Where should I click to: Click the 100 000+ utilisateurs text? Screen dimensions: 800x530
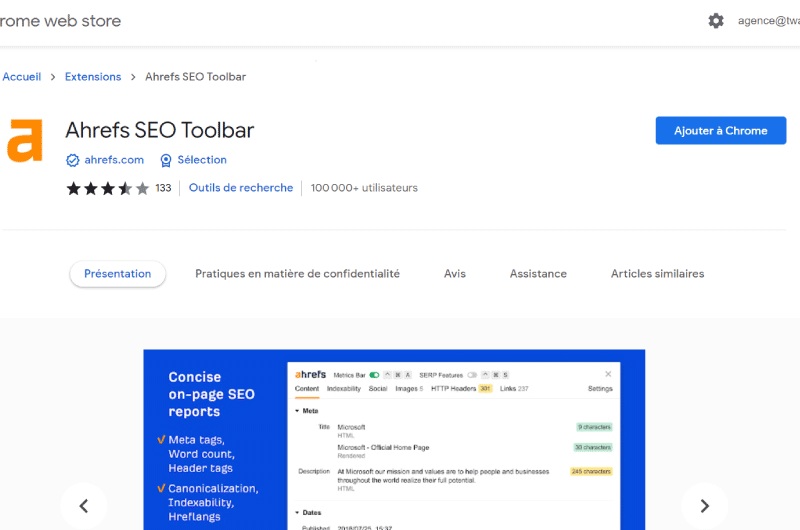tap(364, 188)
